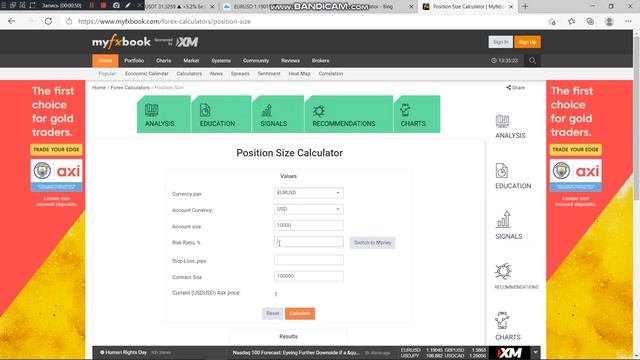Open Correlation submenu link
640x360 pixels.
(x=331, y=74)
